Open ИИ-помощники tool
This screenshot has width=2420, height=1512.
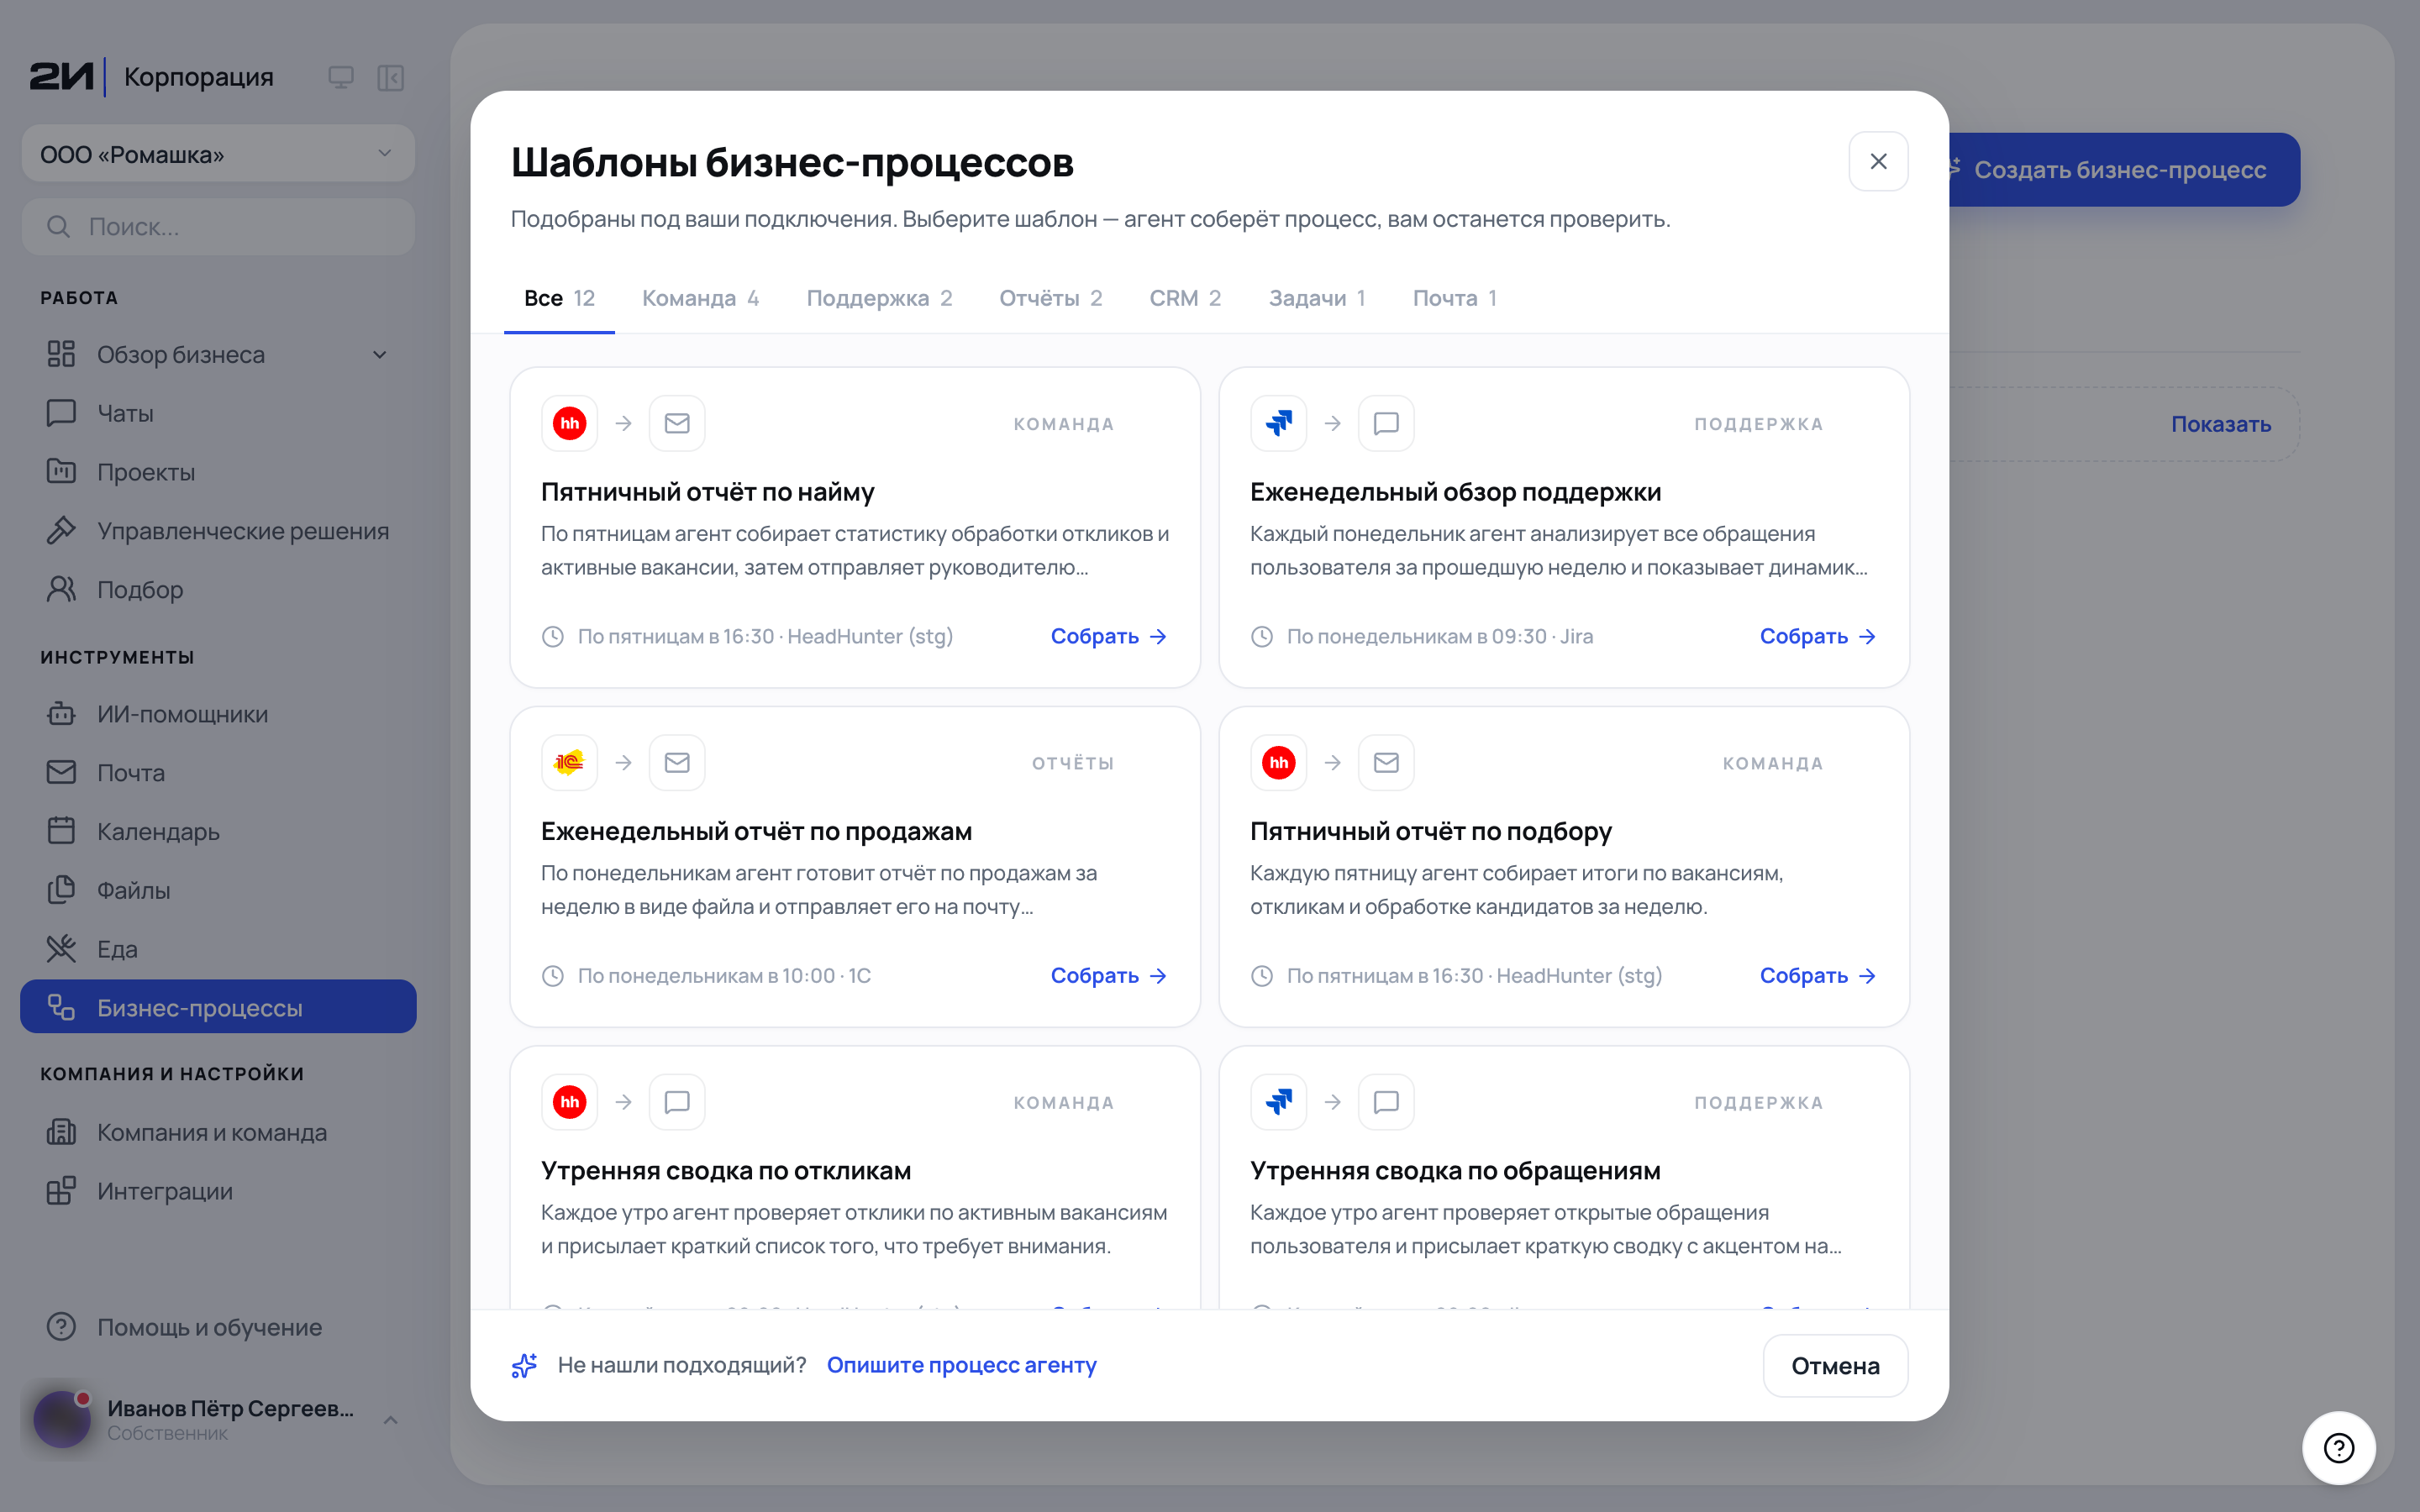pos(218,714)
